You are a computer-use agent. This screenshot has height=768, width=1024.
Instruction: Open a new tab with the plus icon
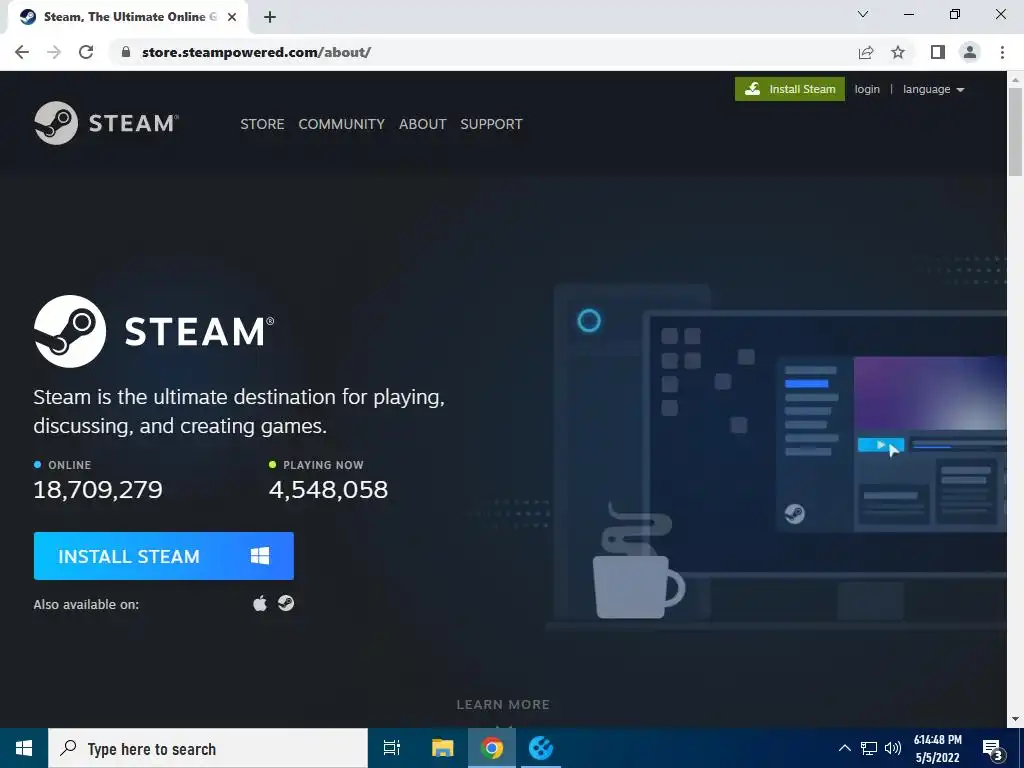point(270,17)
